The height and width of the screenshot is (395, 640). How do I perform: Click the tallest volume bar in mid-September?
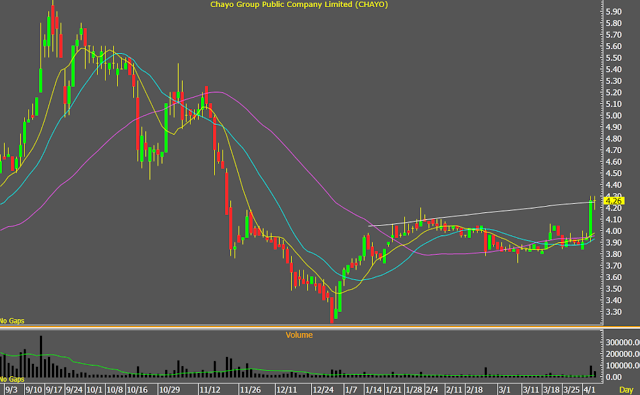[x=41, y=356]
